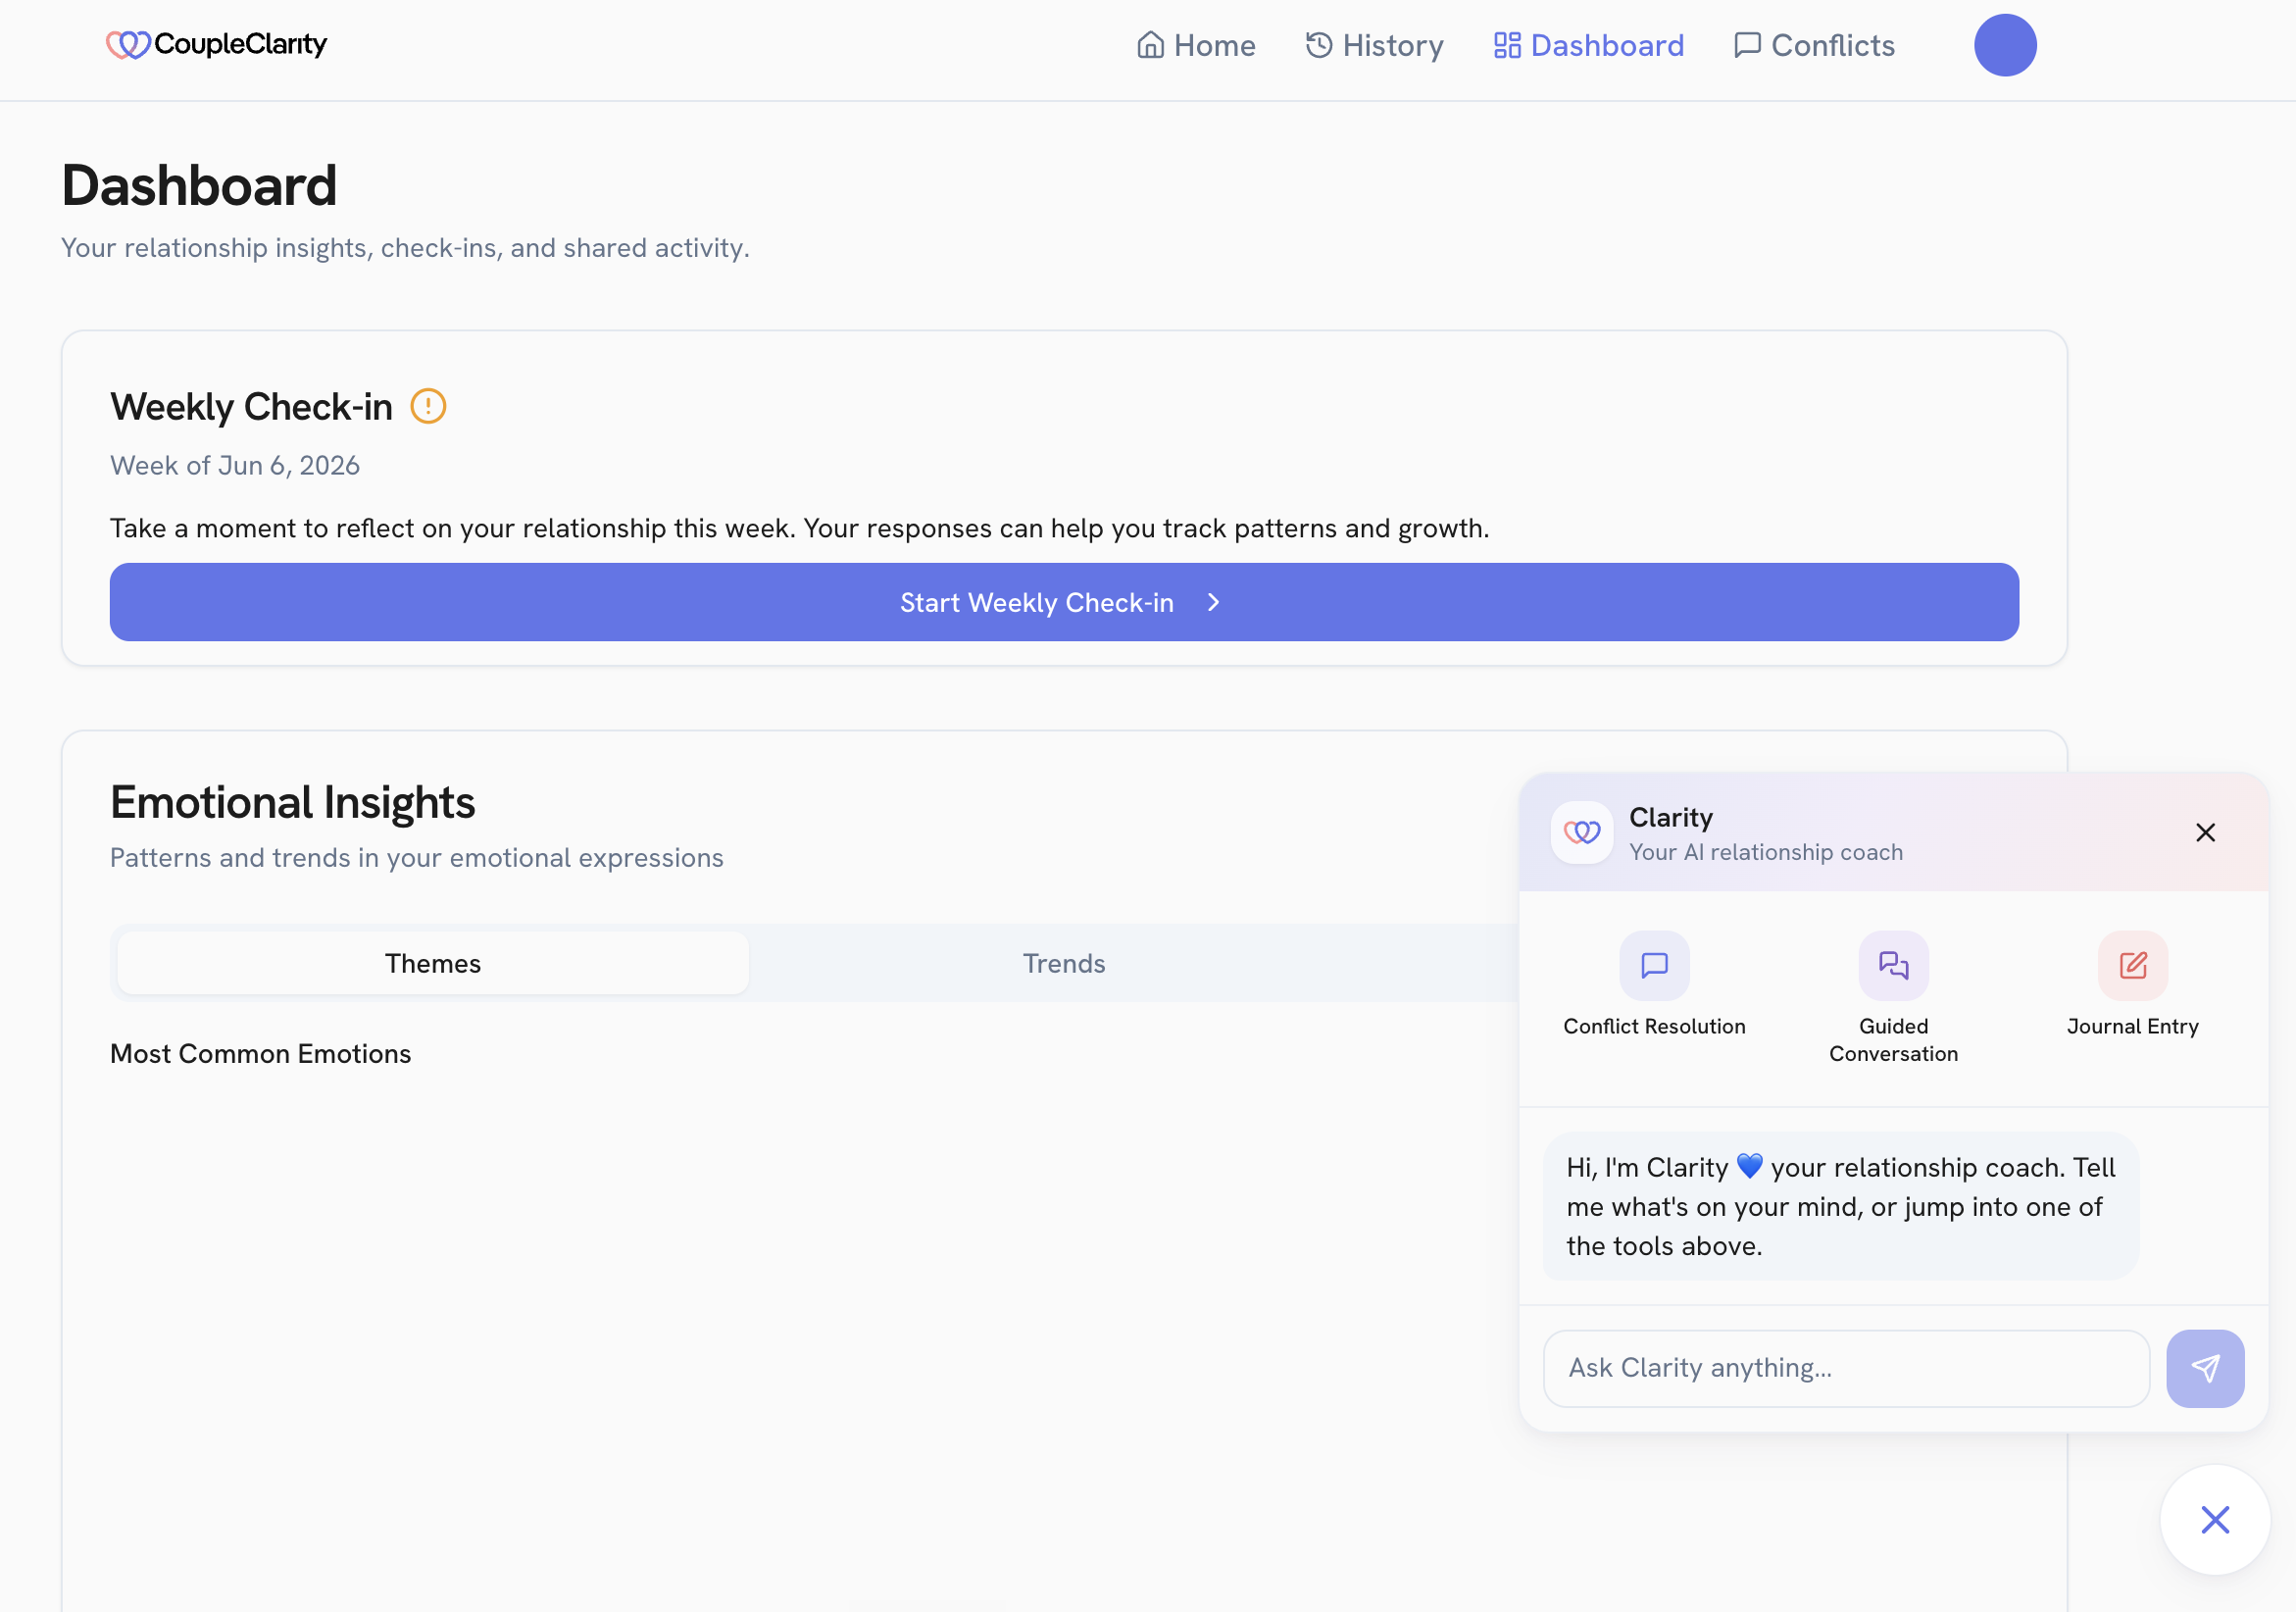Open the Conflict Resolution tool
This screenshot has height=1612, width=2296.
1654,984
